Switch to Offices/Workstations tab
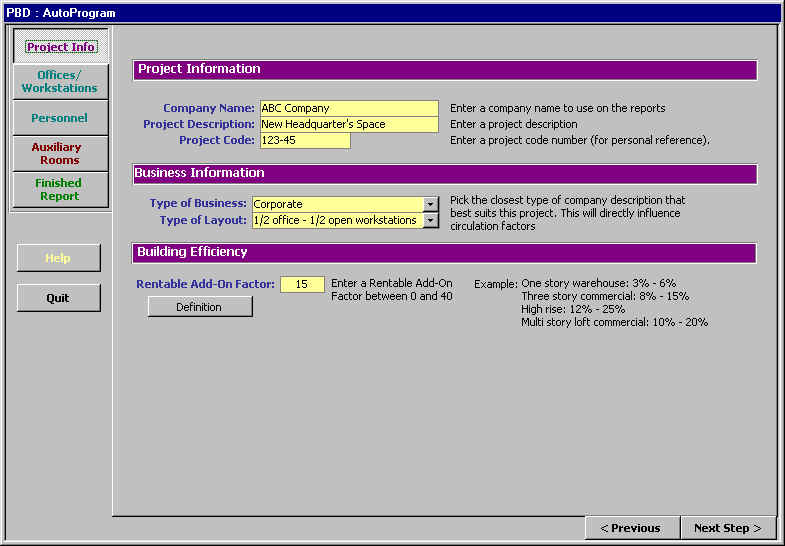 60,82
